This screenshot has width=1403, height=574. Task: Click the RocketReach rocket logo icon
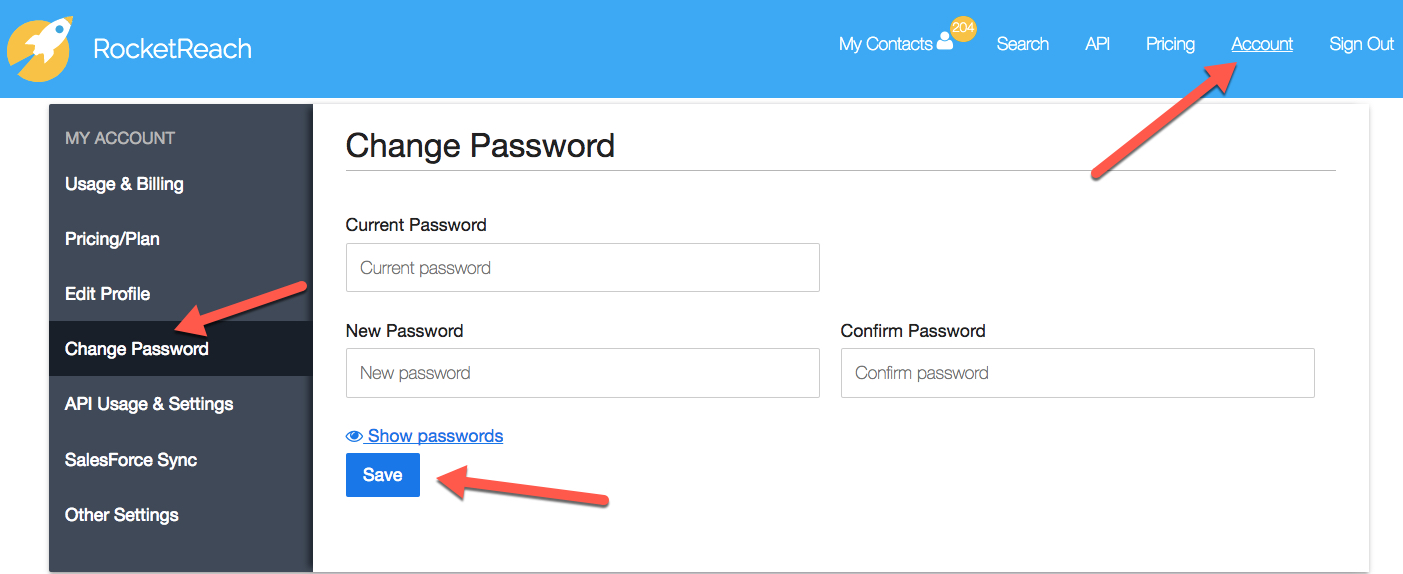click(x=40, y=48)
